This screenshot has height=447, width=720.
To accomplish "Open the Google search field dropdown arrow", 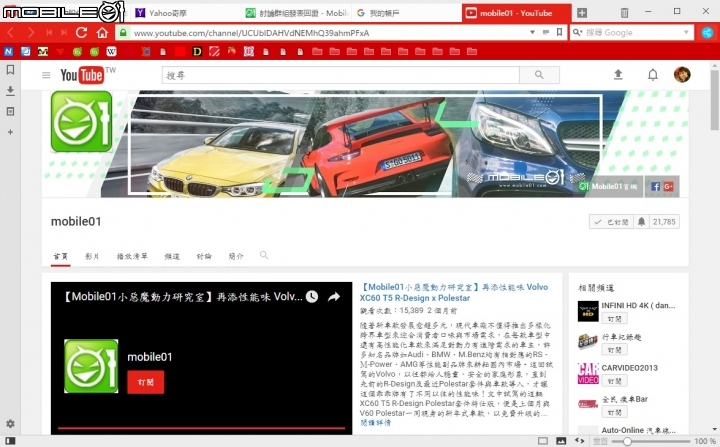I will pos(686,32).
